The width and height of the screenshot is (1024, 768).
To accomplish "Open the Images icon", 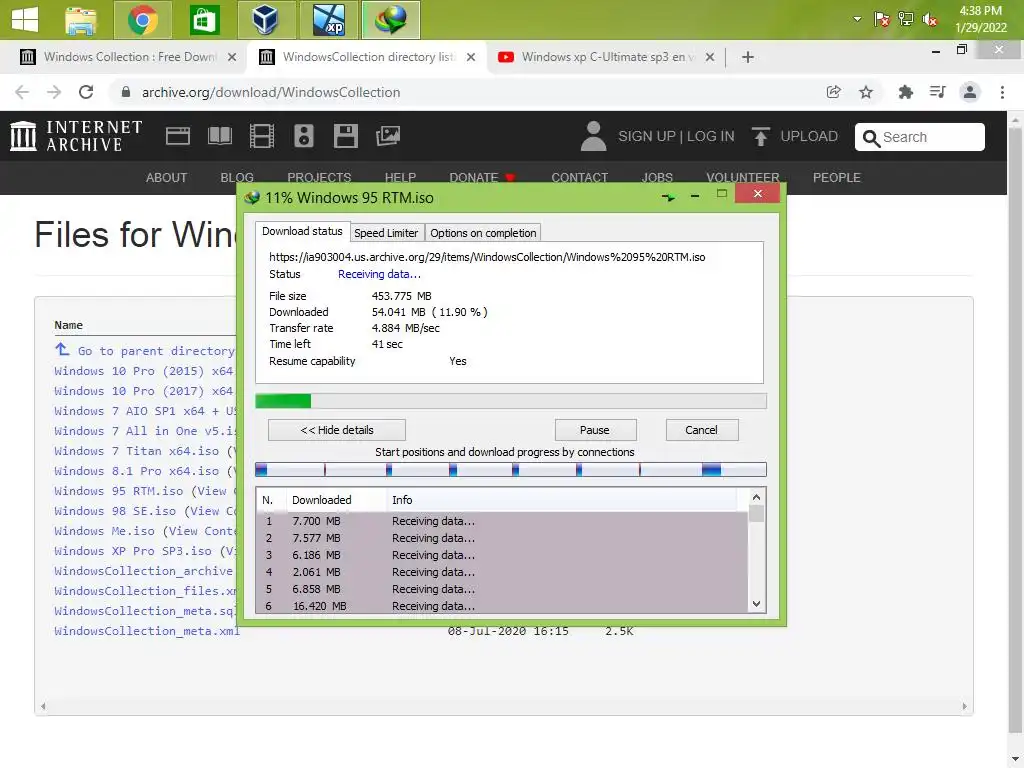I will click(388, 136).
